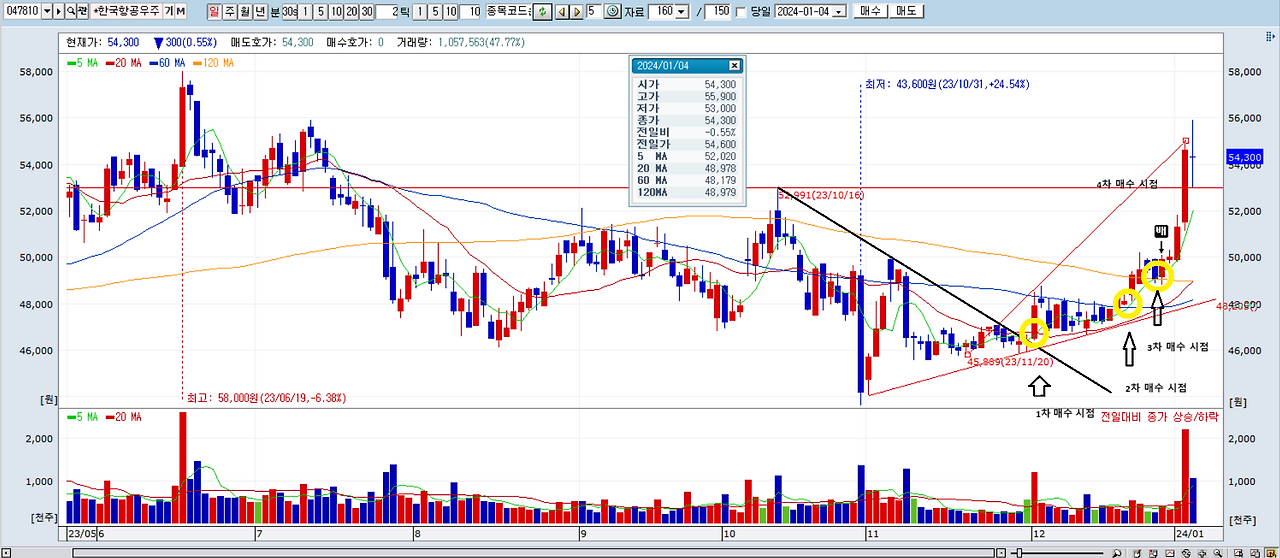Select the 30-minute interval button

[367, 11]
